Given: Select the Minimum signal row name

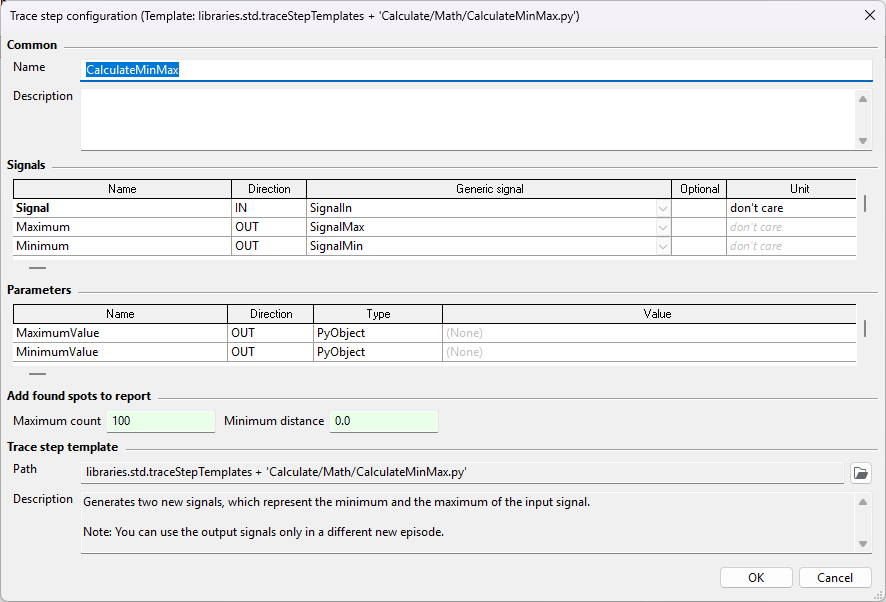Looking at the screenshot, I should [x=122, y=246].
